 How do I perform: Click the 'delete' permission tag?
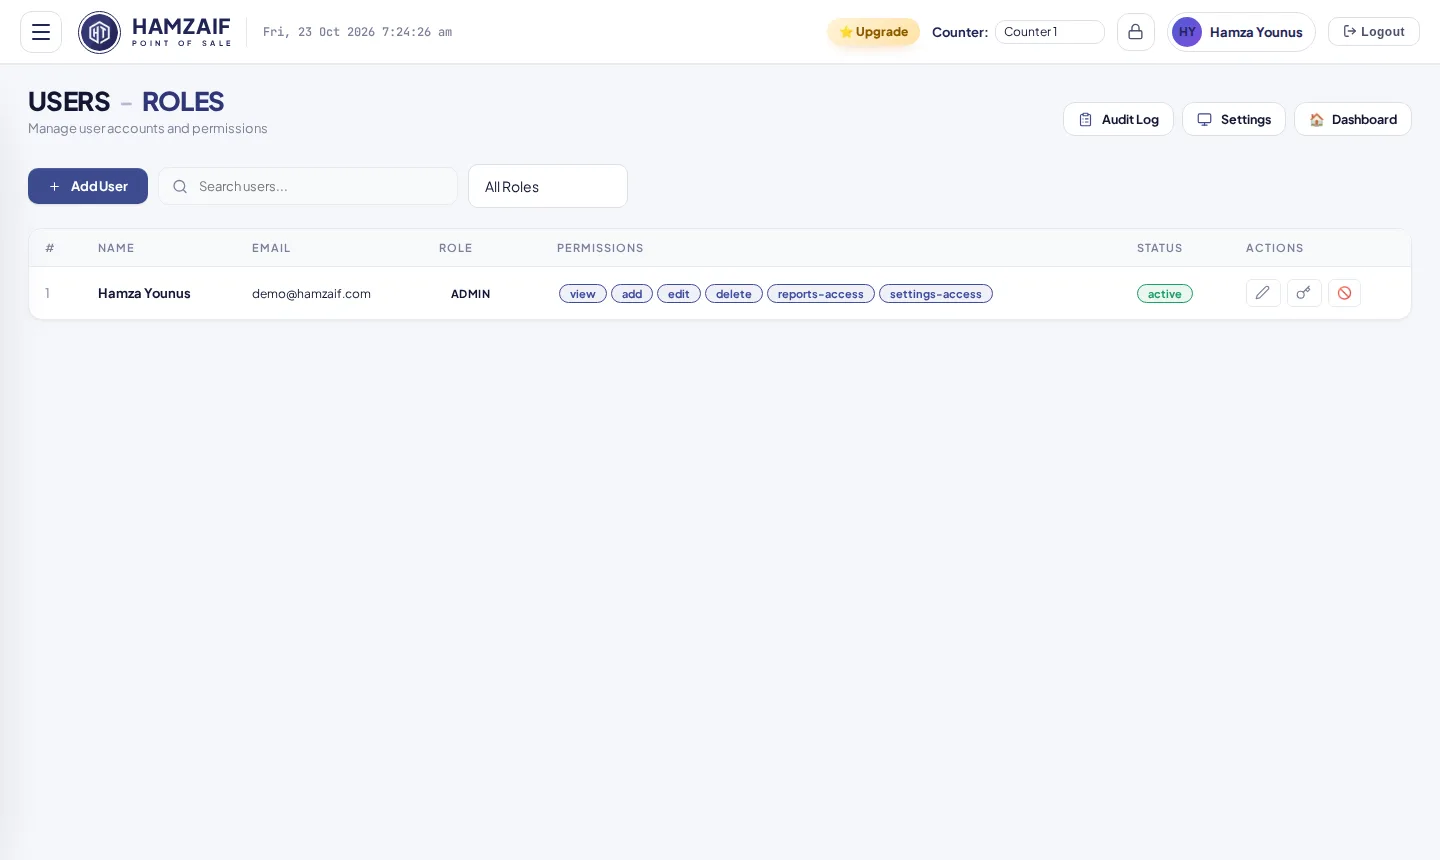click(x=734, y=294)
